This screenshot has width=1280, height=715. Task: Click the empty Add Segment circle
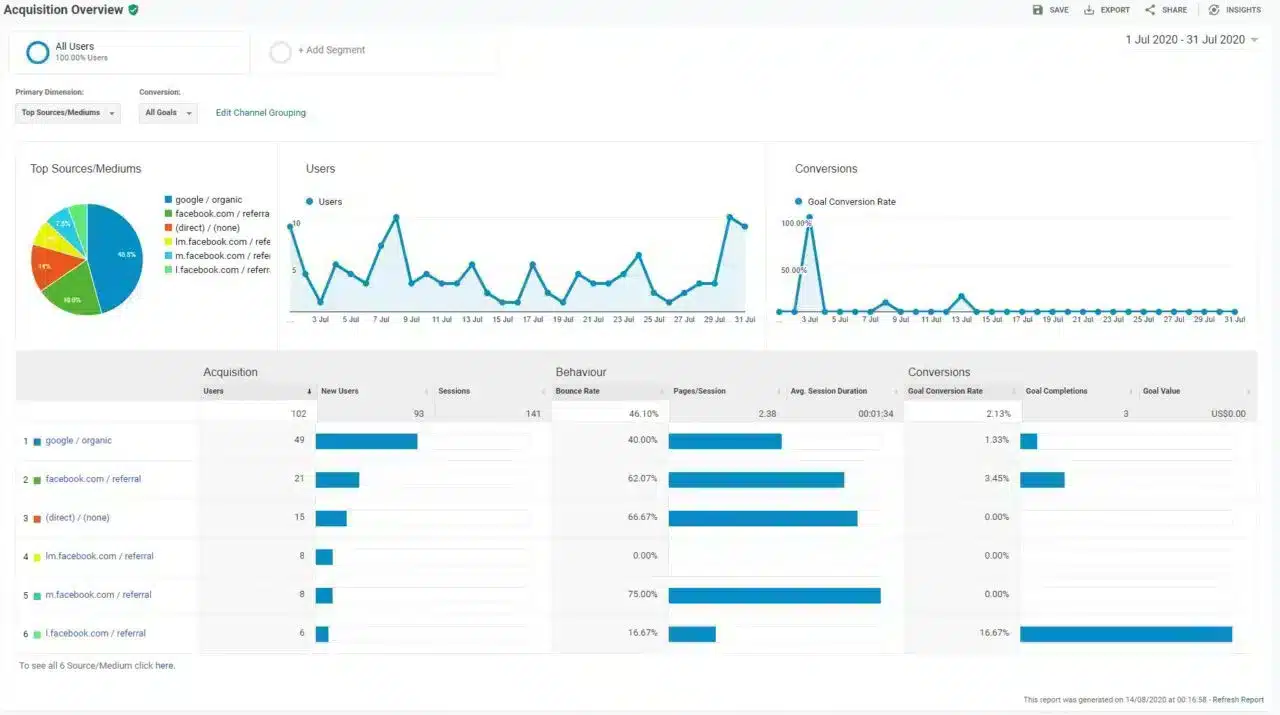tap(281, 52)
